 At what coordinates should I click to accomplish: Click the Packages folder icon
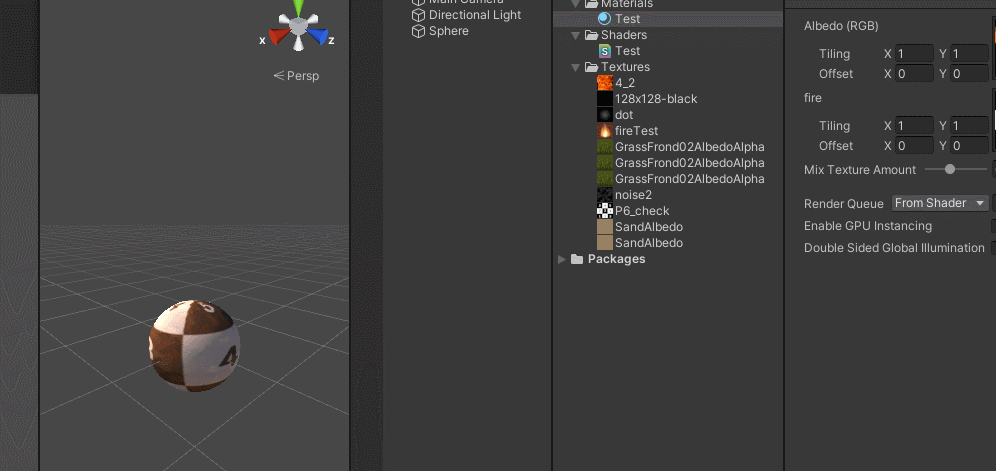pyautogui.click(x=577, y=259)
